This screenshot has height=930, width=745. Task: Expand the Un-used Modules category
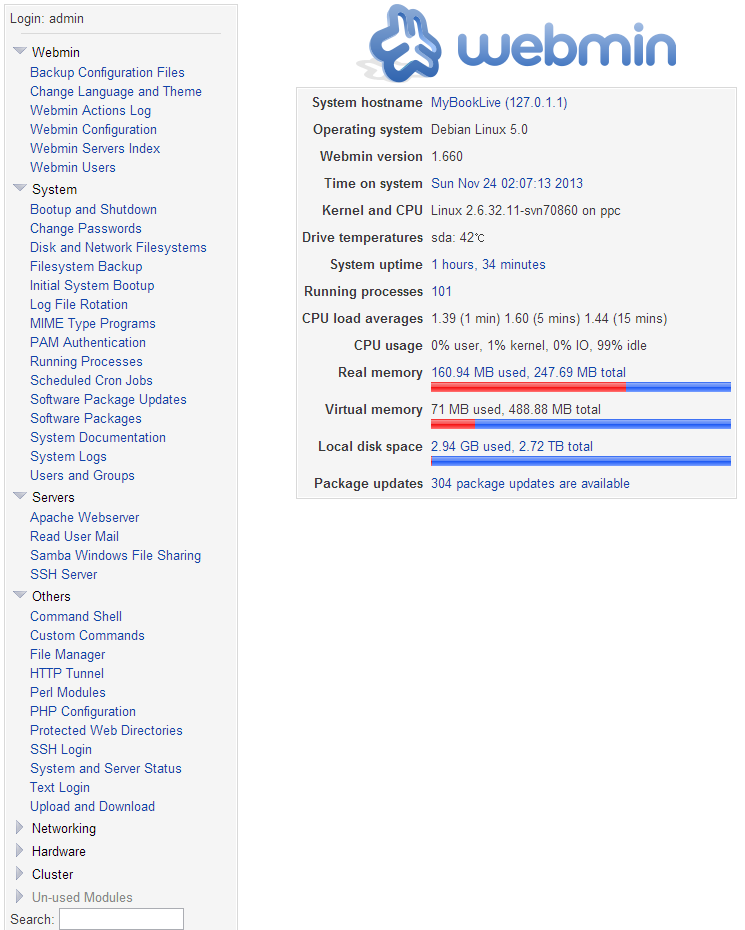(x=19, y=897)
